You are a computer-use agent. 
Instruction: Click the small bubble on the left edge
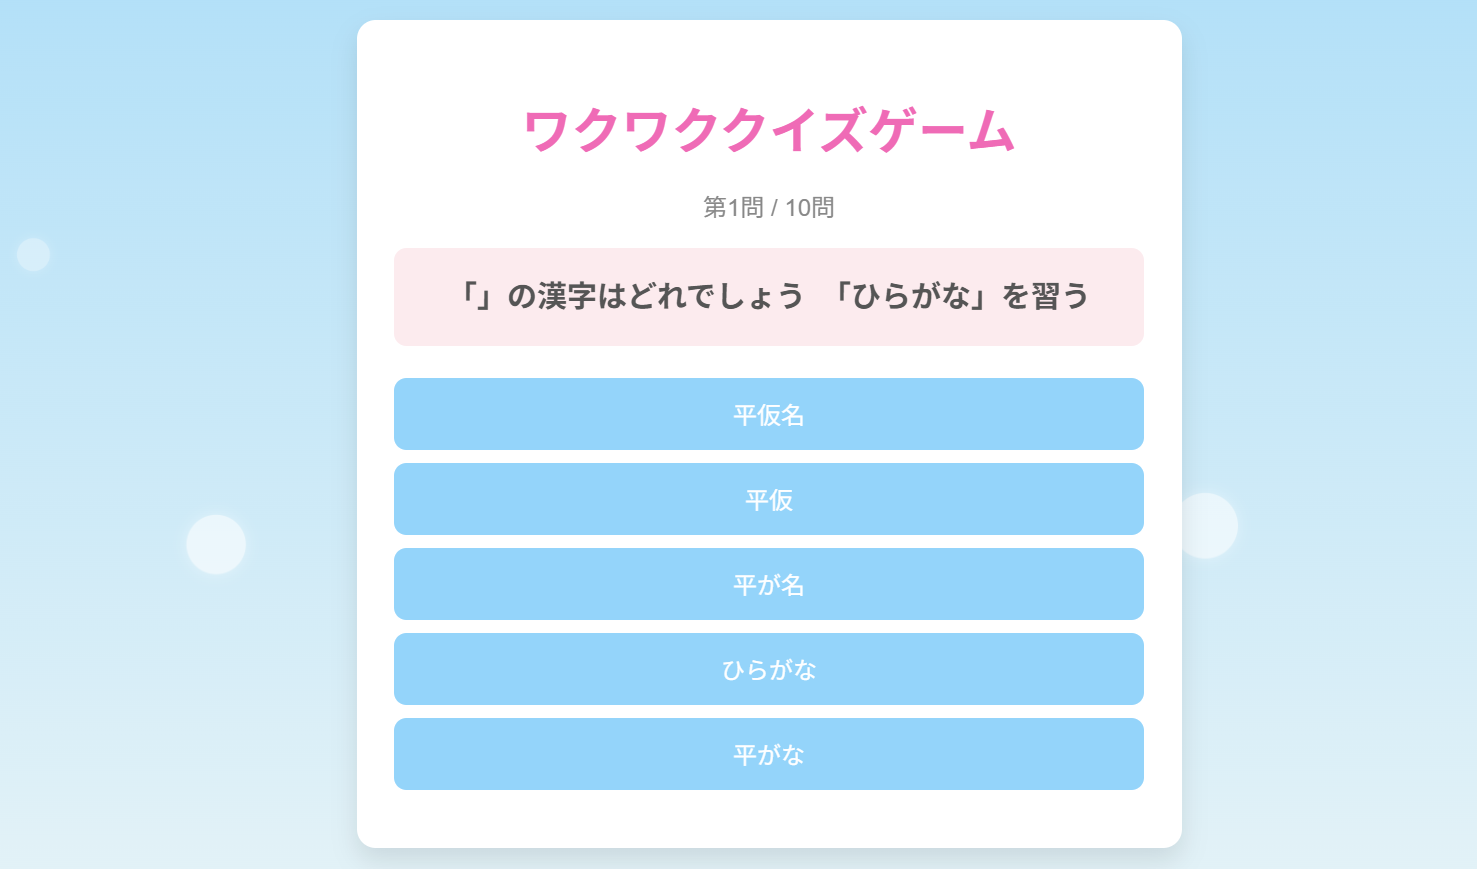point(33,254)
